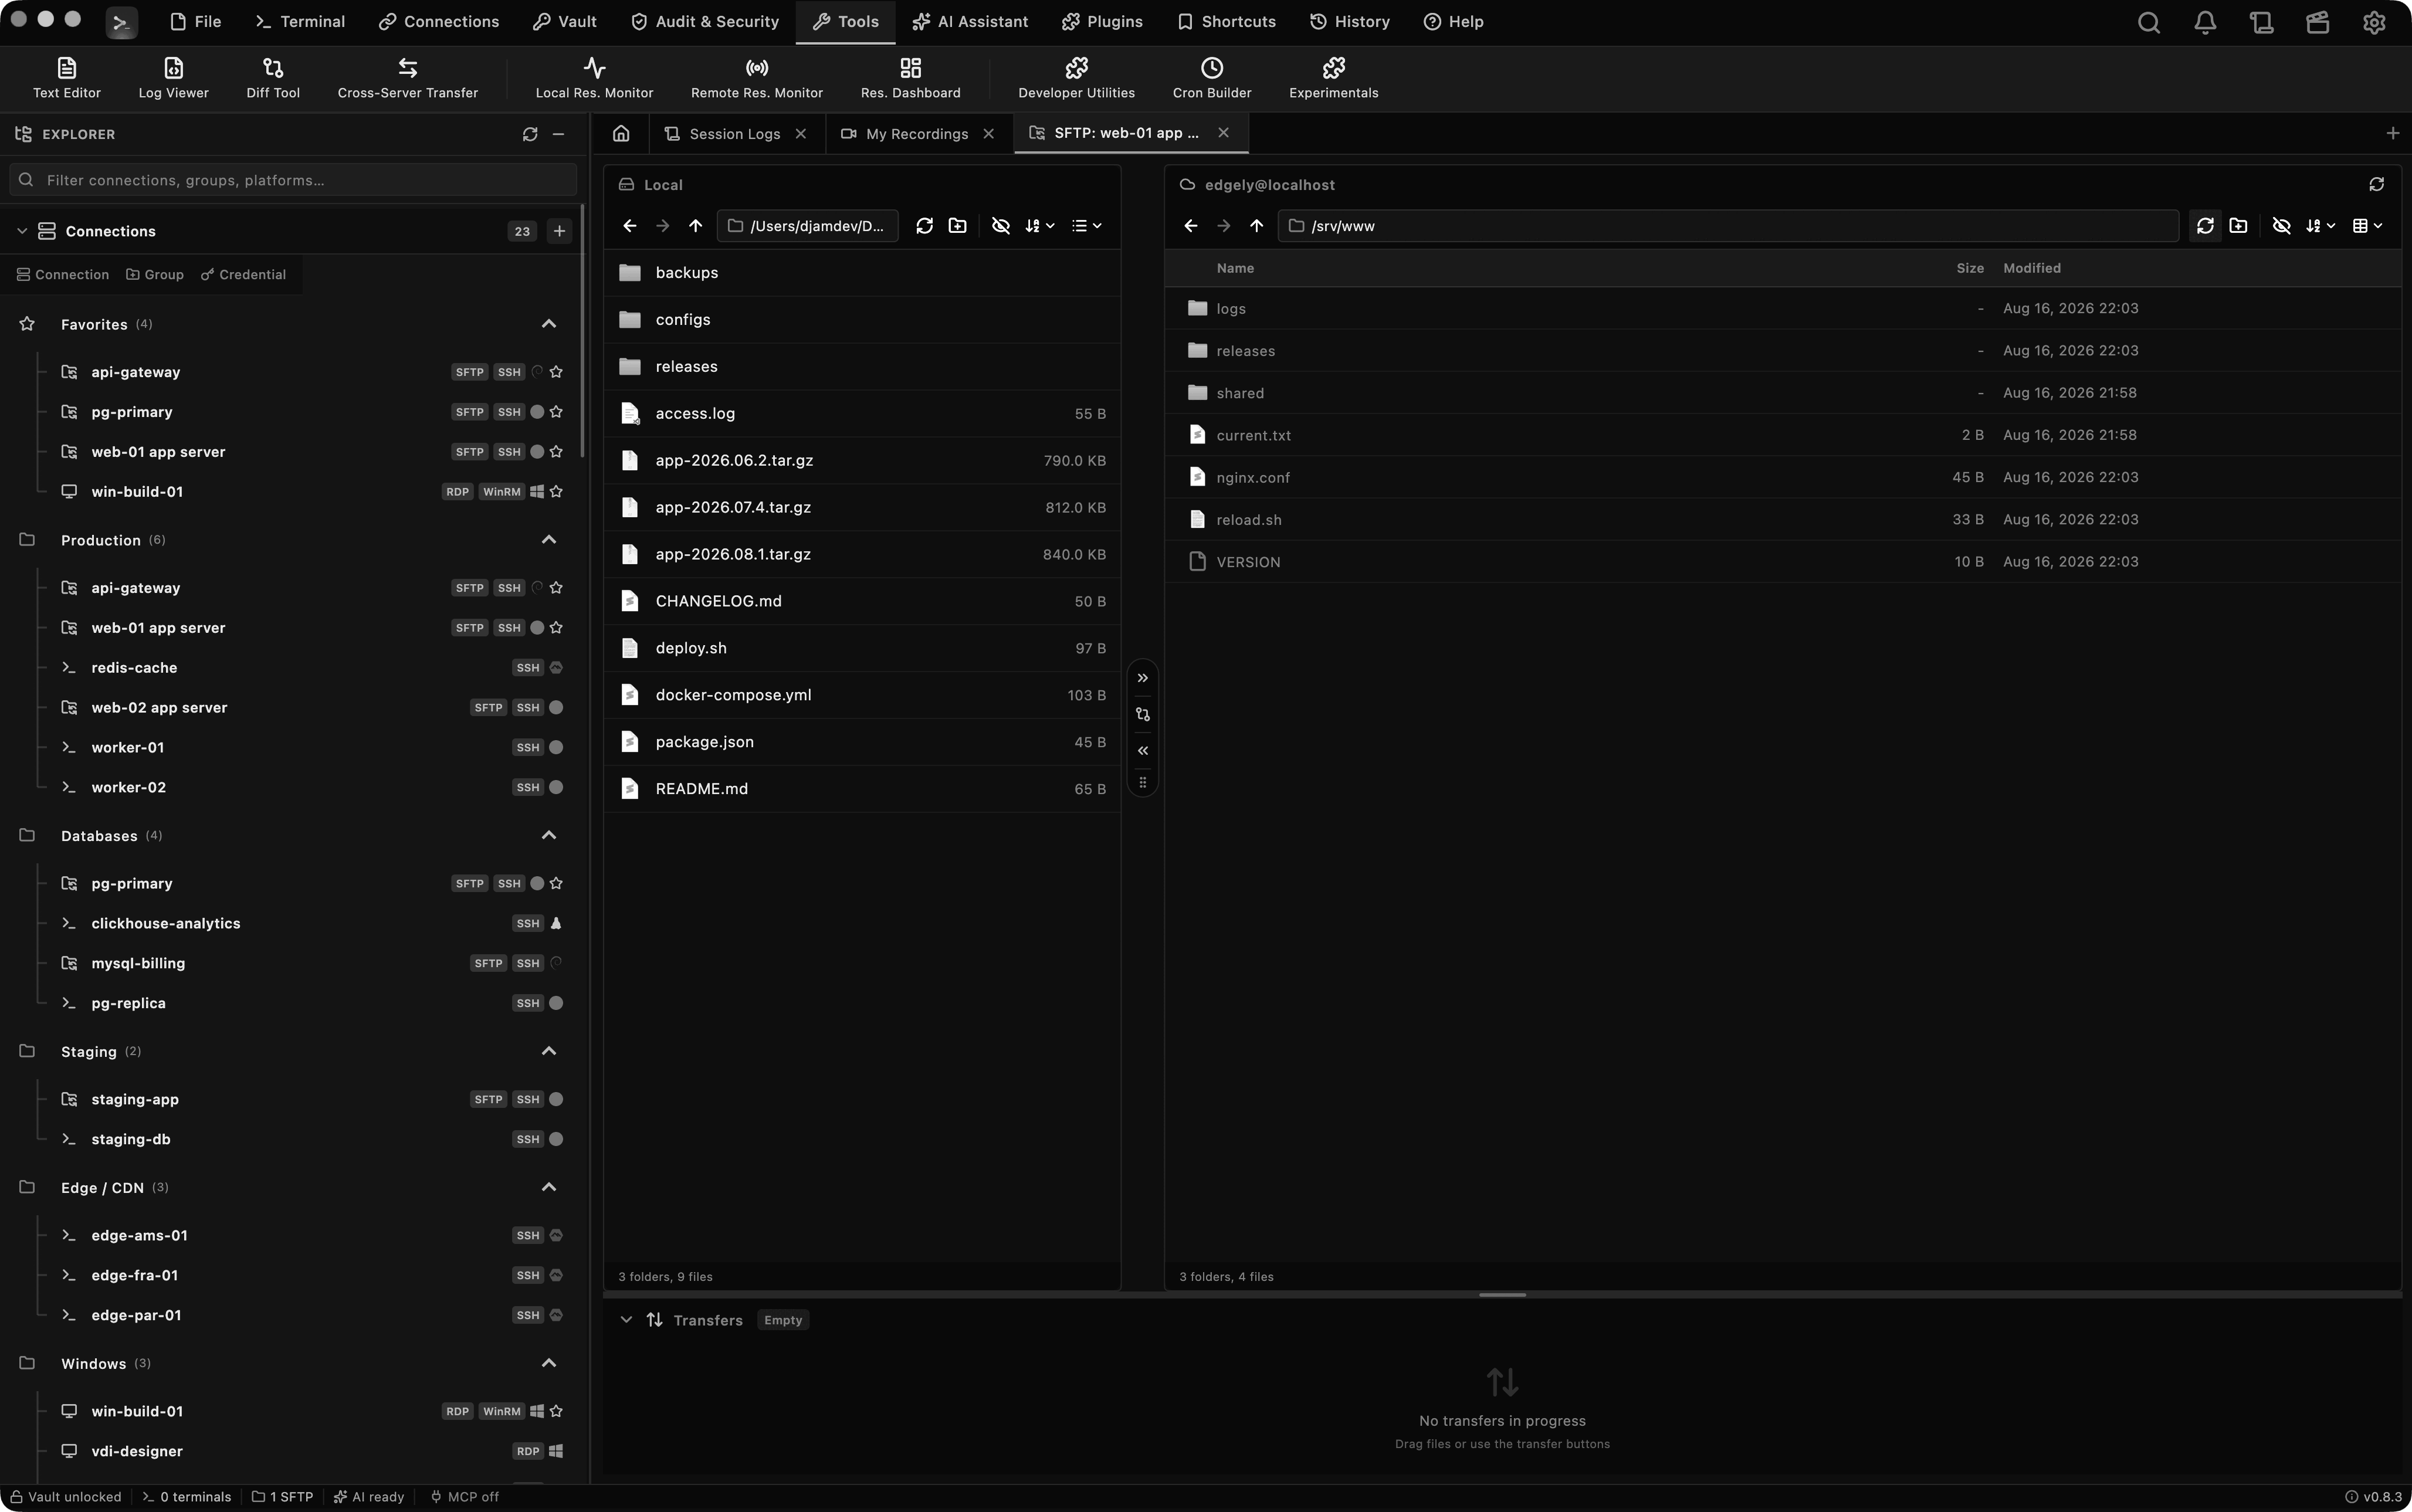Image resolution: width=2412 pixels, height=1512 pixels.
Task: Toggle hidden files in Local pane
Action: point(1000,226)
